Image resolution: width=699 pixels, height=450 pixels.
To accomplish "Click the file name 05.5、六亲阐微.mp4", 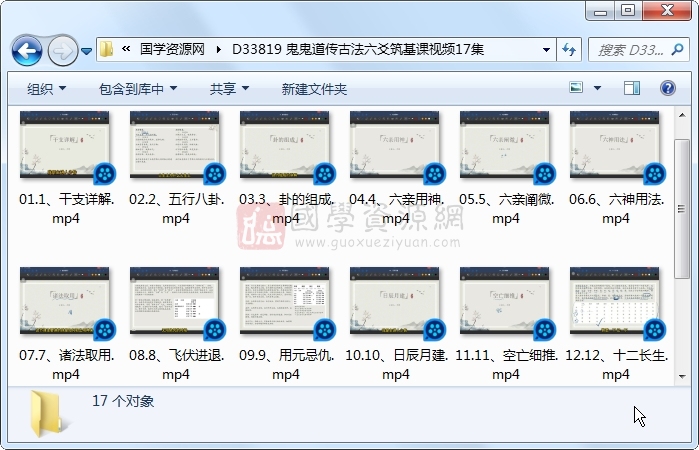I will (x=506, y=209).
